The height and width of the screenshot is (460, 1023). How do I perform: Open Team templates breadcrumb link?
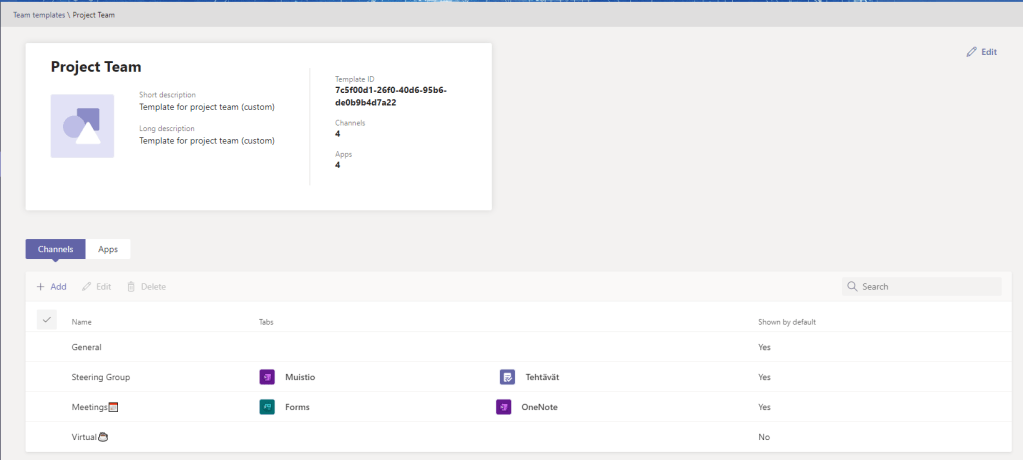[38, 15]
